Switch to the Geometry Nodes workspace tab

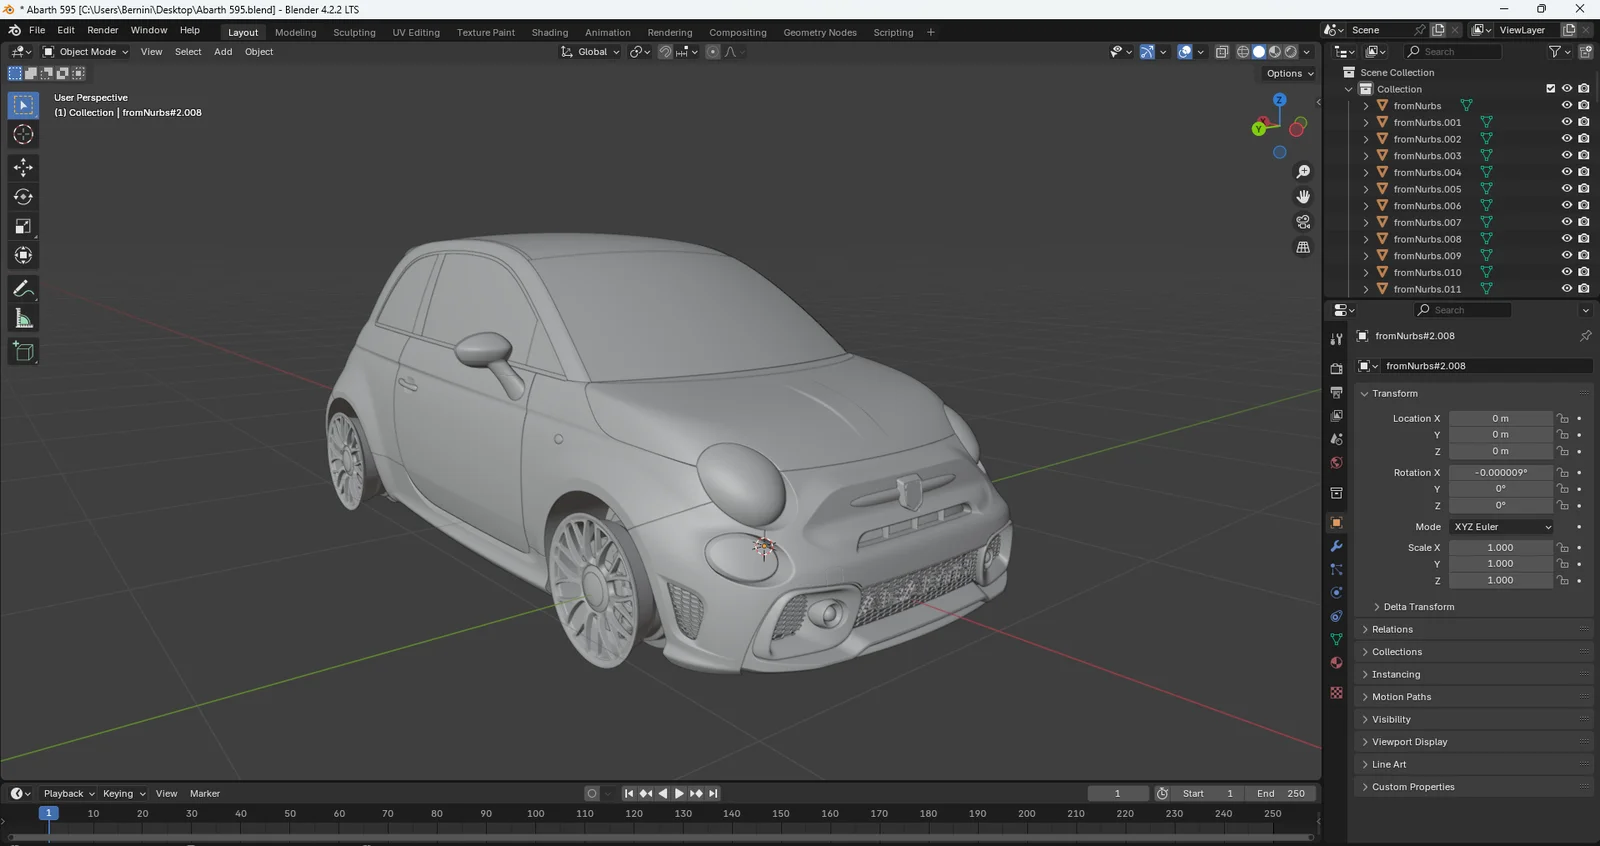[820, 32]
